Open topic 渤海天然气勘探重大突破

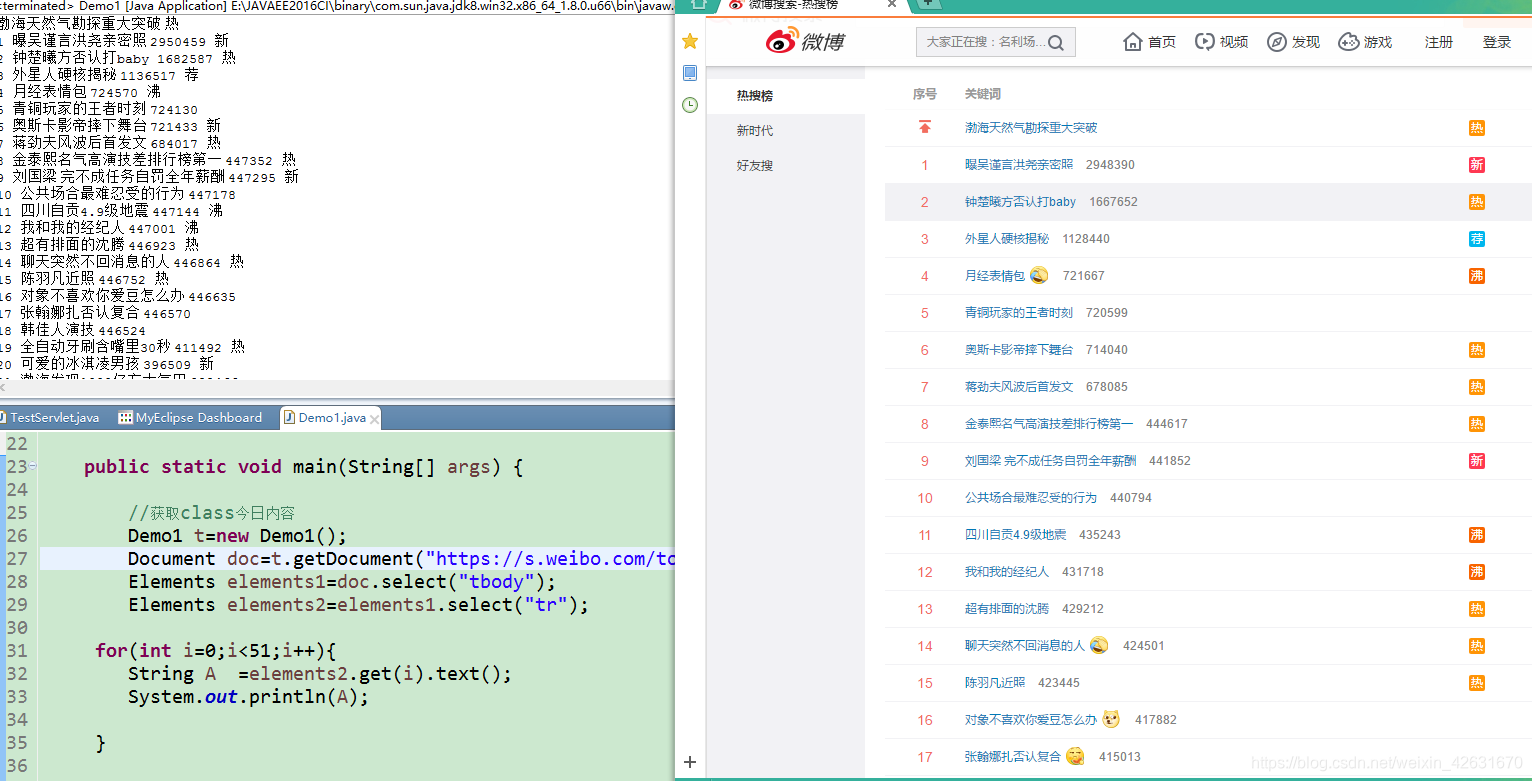point(1031,128)
